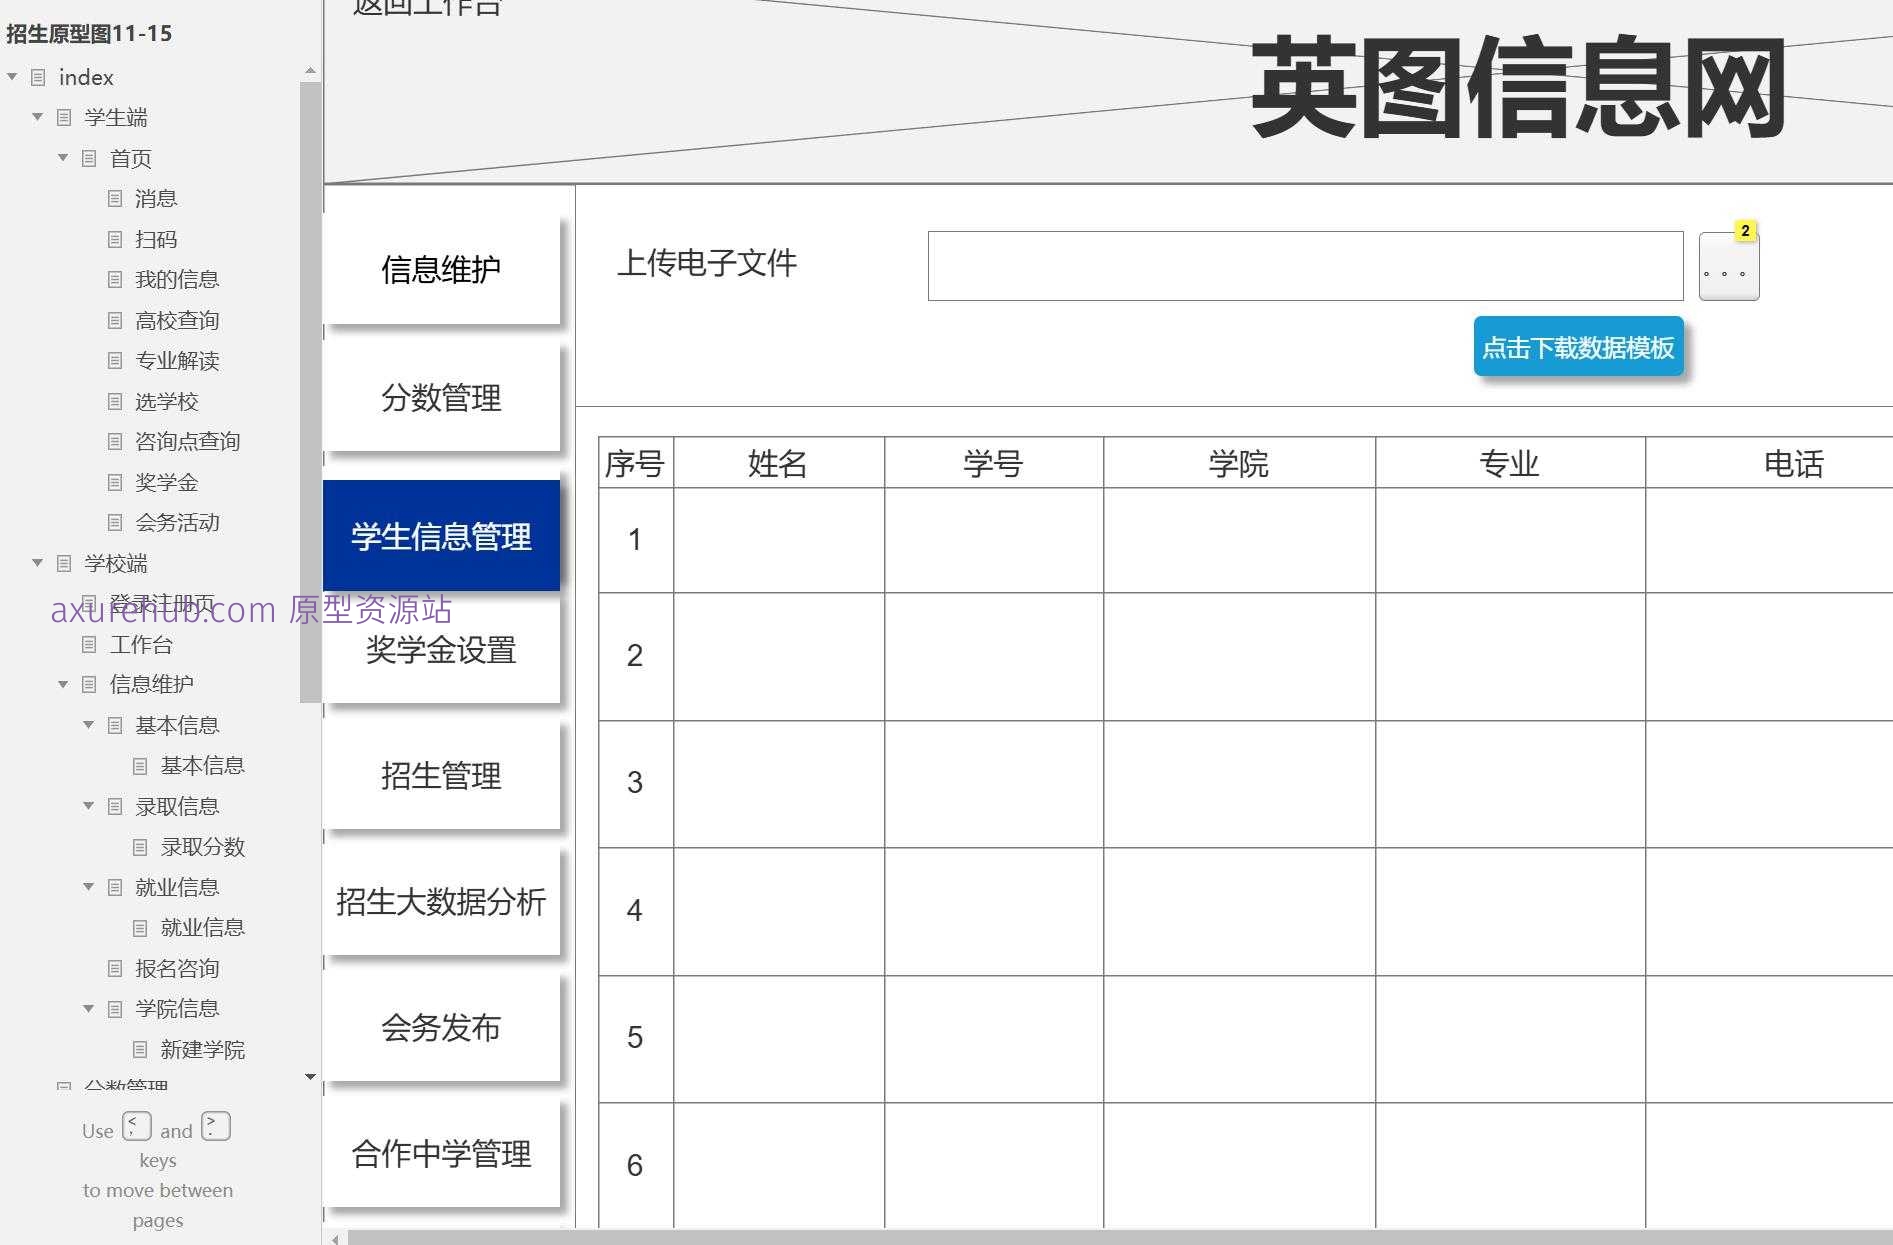Collapse the 学生端 tree branch
This screenshot has width=1893, height=1245.
(37, 117)
